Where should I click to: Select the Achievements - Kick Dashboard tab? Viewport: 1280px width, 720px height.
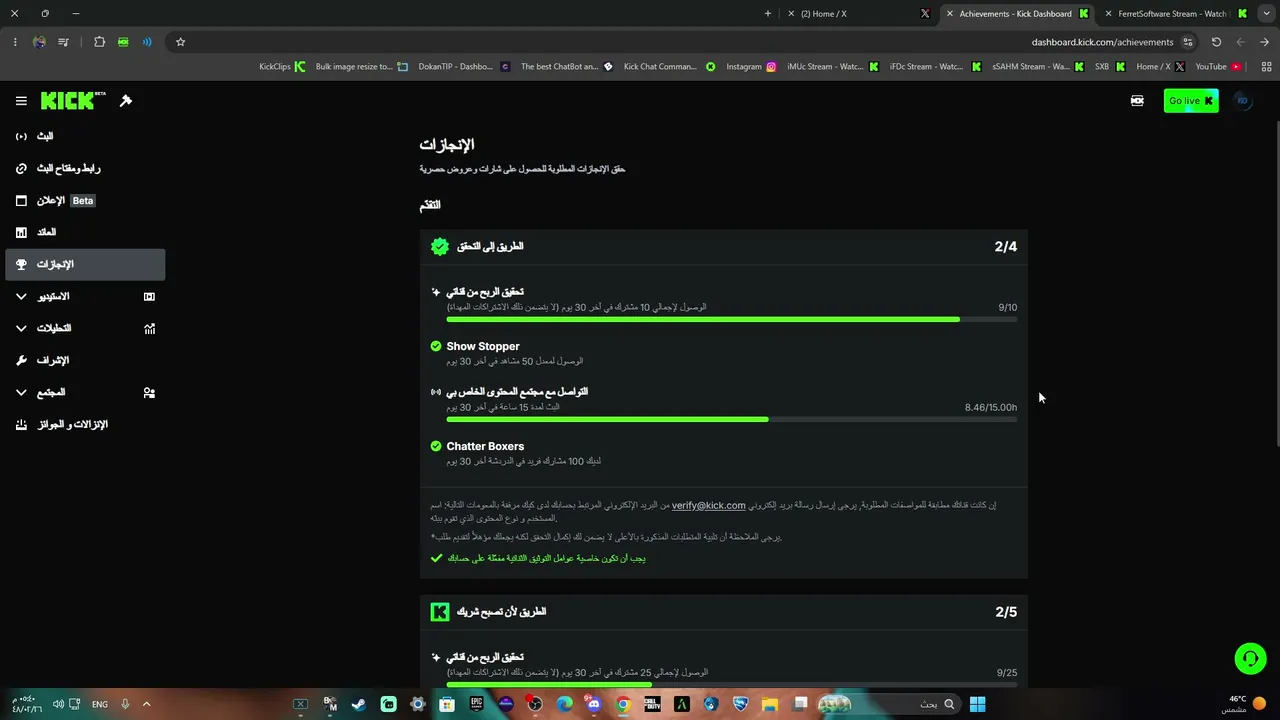click(x=1016, y=14)
